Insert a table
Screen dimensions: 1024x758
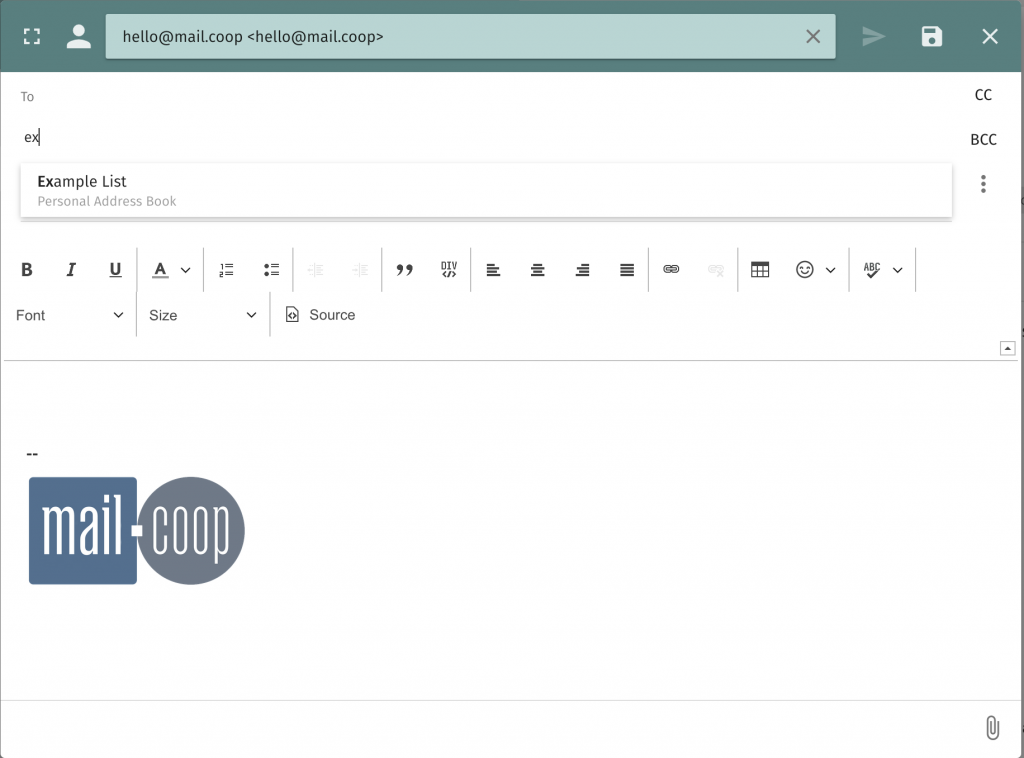(760, 270)
